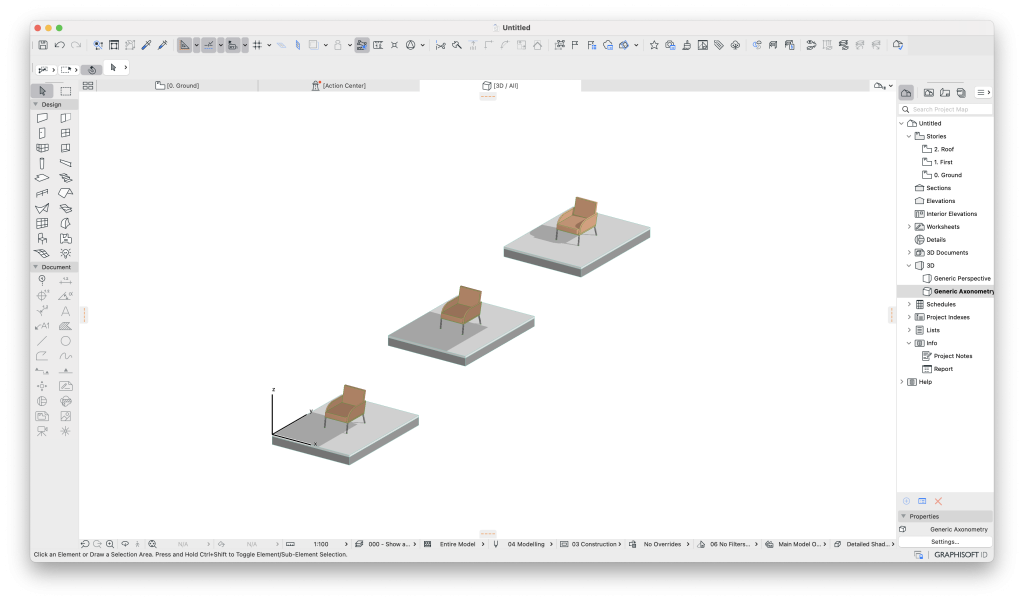Toggle the highlighted Suspend Groups button

point(361,45)
